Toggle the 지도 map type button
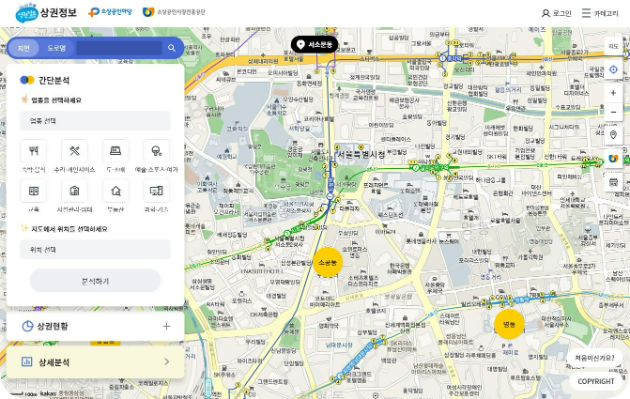 click(x=613, y=47)
